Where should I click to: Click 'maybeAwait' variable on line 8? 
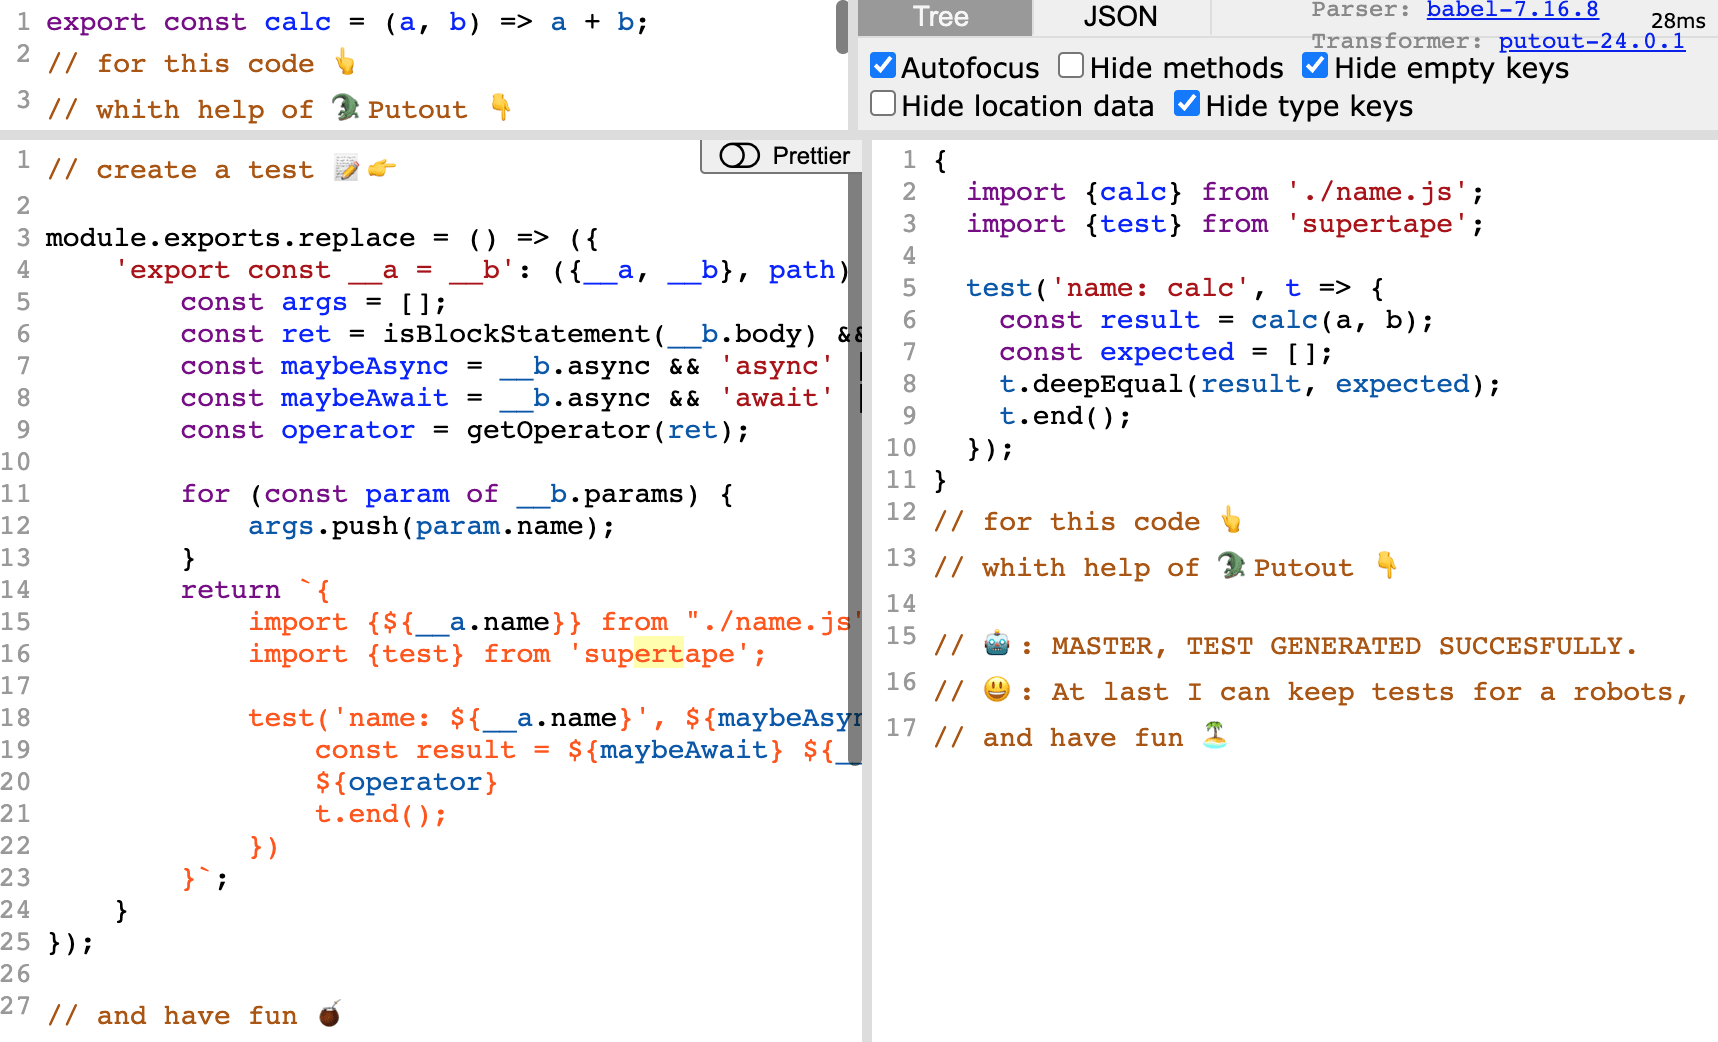tap(364, 398)
